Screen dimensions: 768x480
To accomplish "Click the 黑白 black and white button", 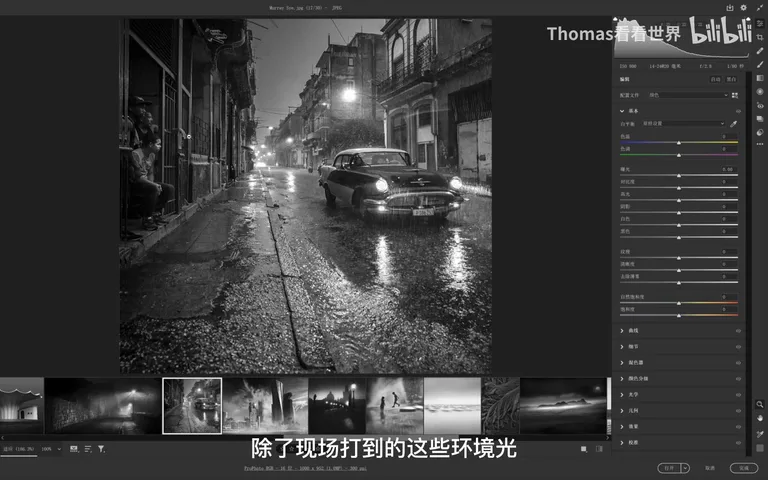I will 731,79.
